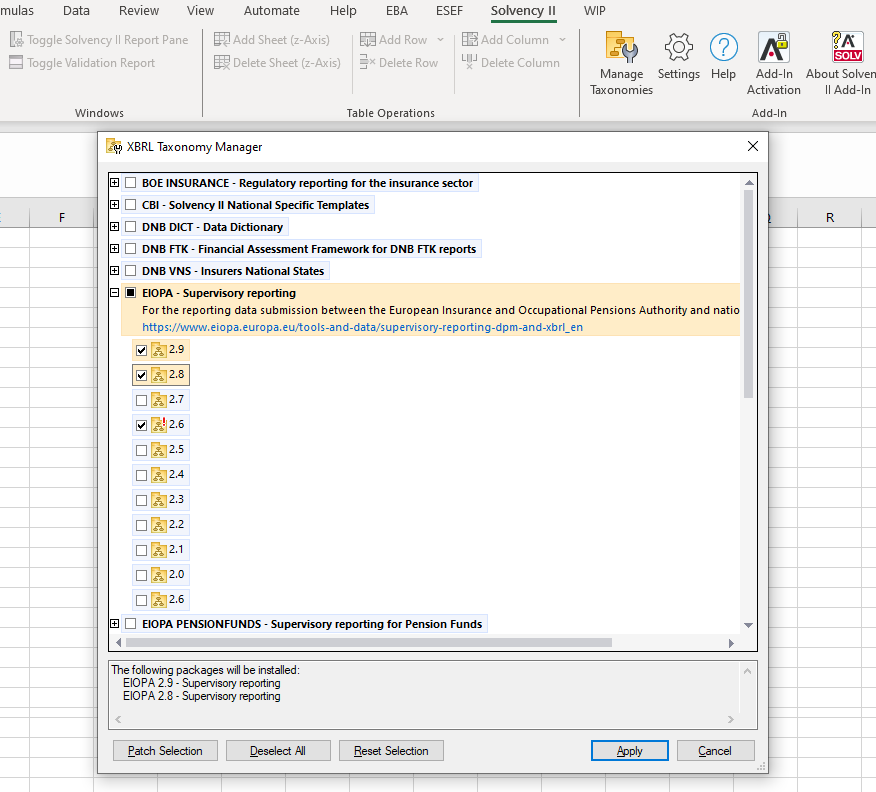876x792 pixels.
Task: Open the EBA ribbon tab
Action: click(397, 11)
